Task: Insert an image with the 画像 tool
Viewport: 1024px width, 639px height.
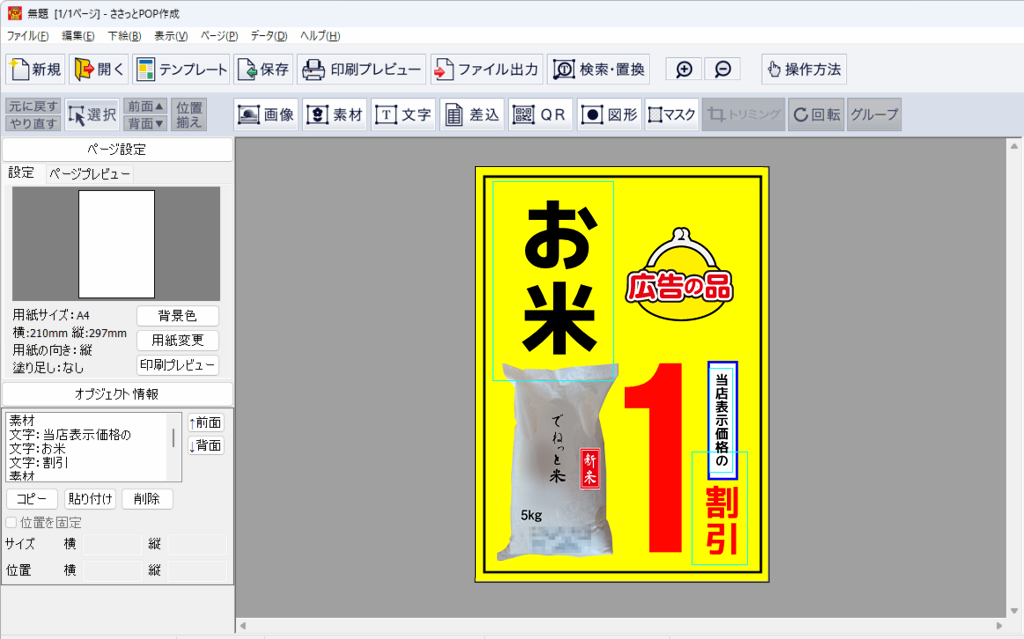Action: pos(267,115)
